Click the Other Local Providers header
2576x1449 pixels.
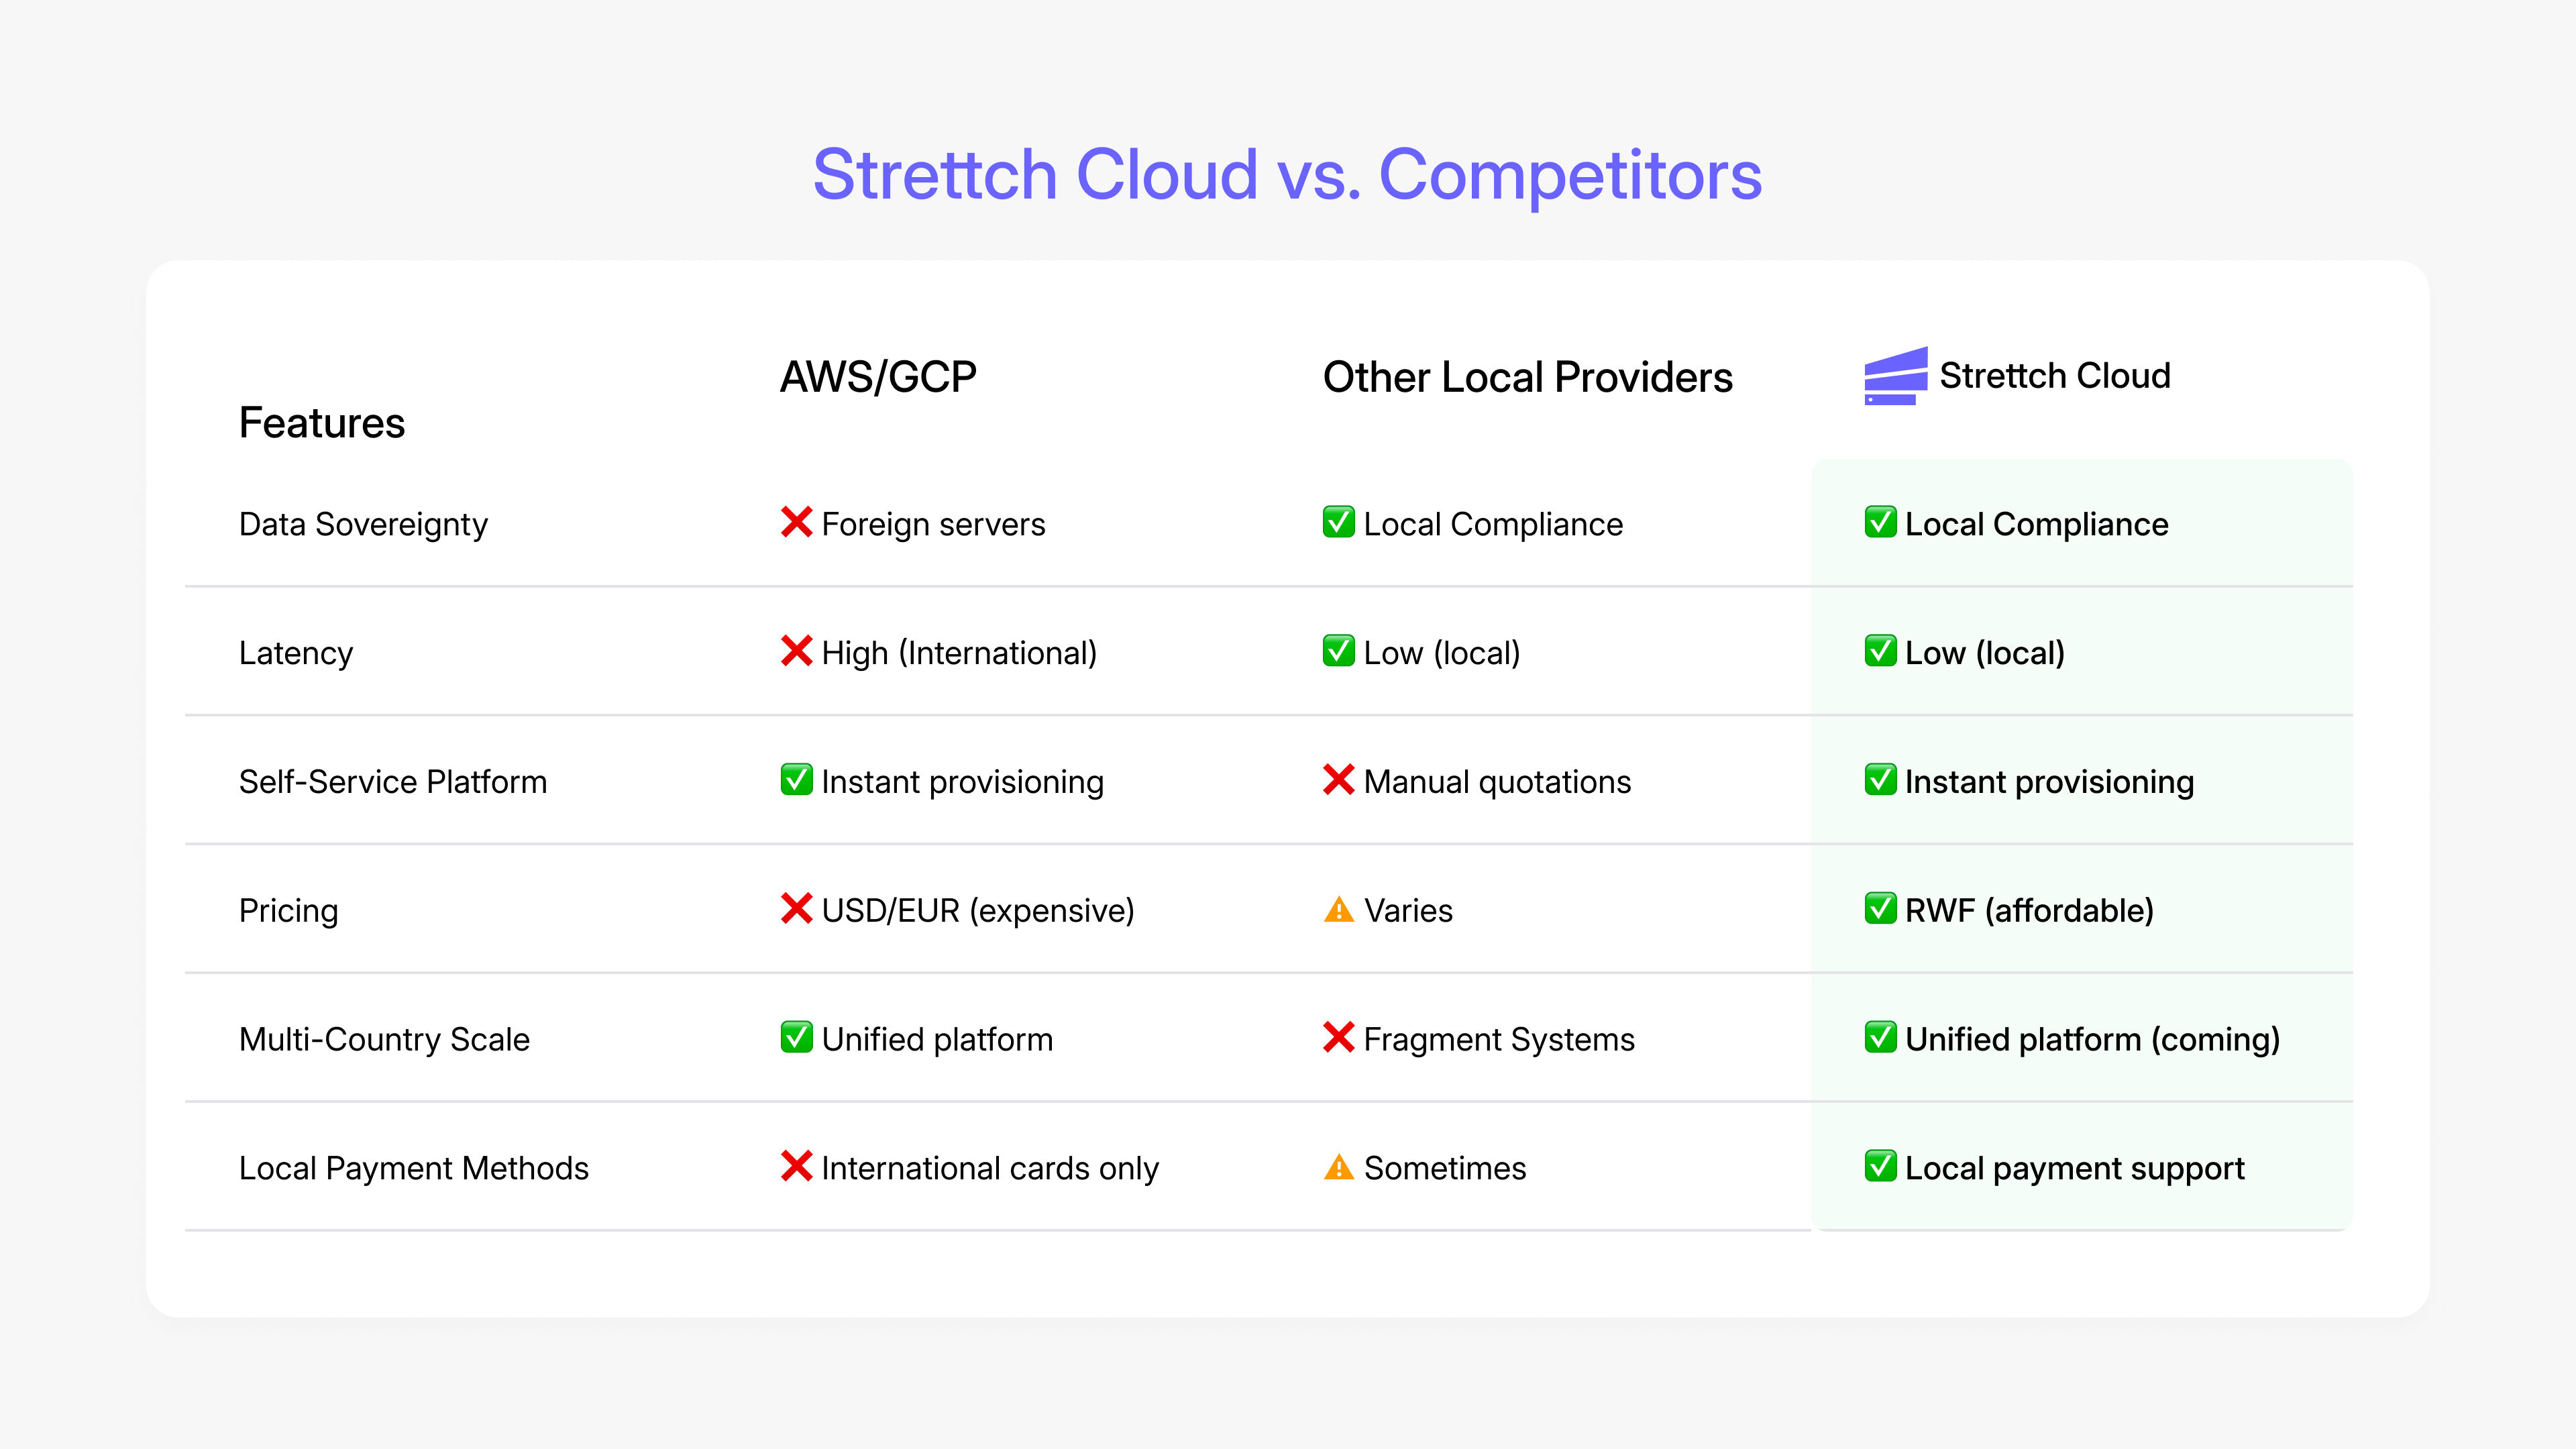pos(1527,377)
